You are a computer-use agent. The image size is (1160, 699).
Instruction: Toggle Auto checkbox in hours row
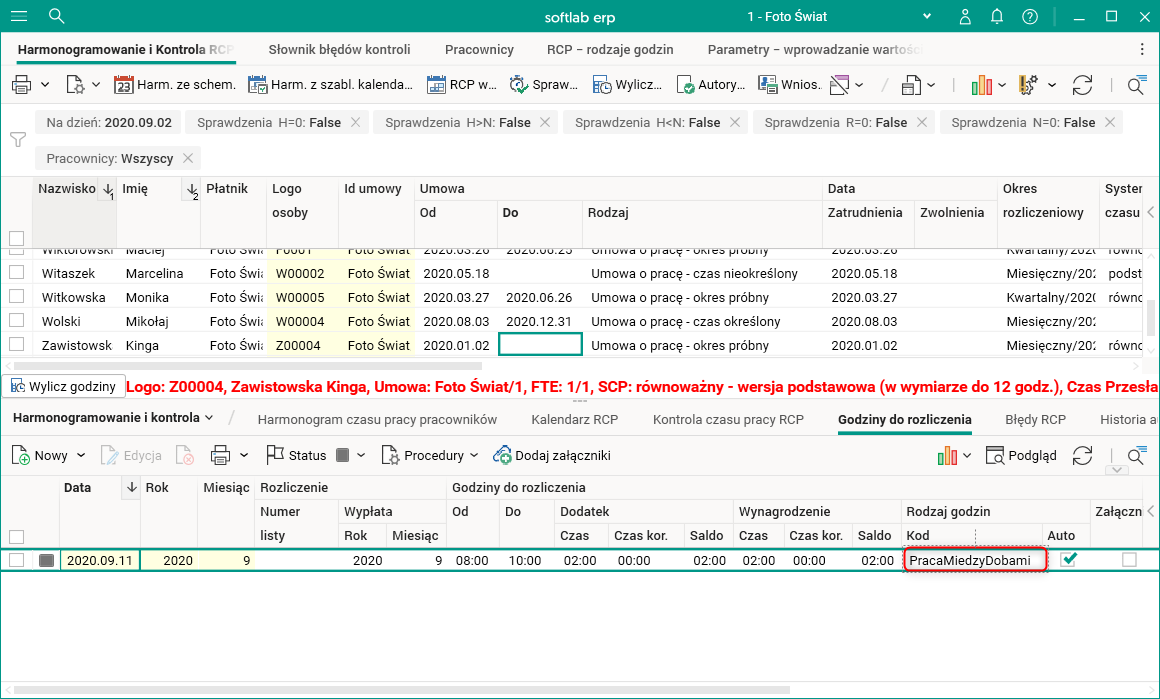tap(1068, 560)
